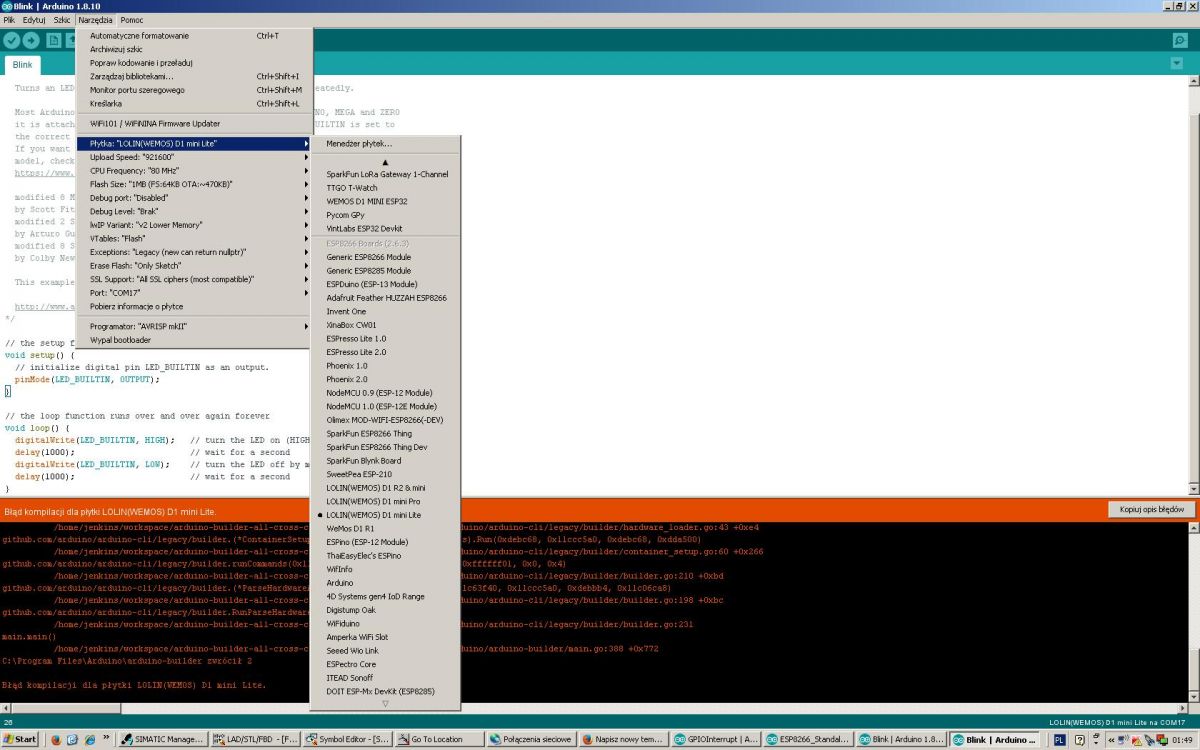Open the Pomoc menu
The image size is (1200, 750).
click(132, 20)
